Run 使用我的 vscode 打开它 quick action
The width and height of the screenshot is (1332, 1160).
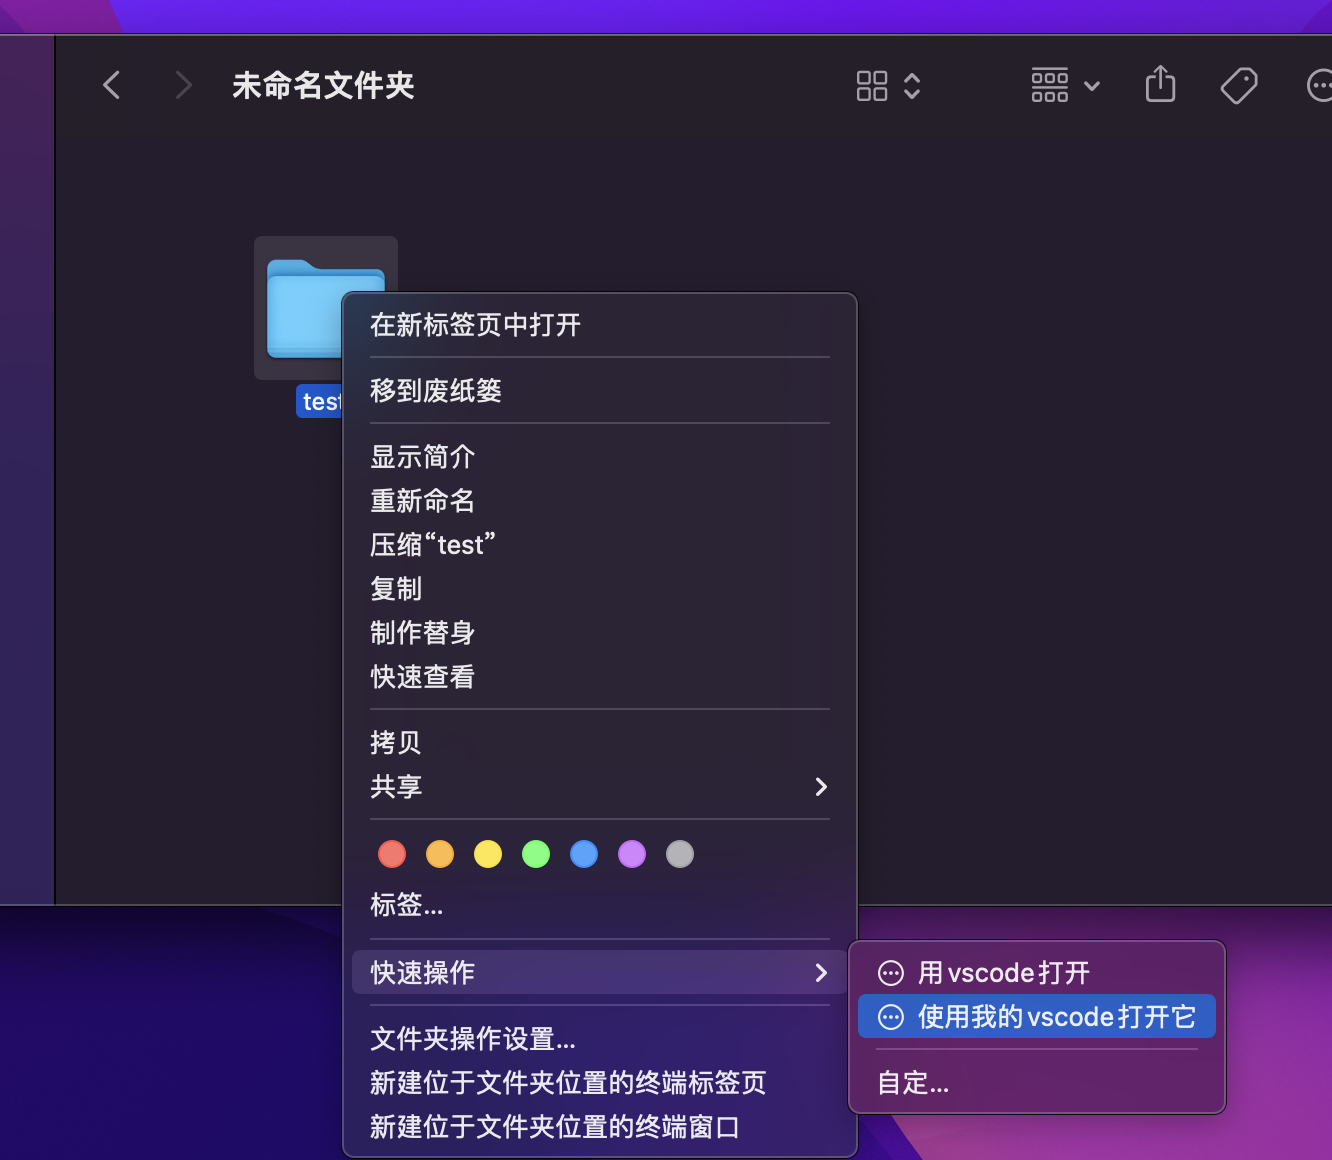point(1037,1017)
